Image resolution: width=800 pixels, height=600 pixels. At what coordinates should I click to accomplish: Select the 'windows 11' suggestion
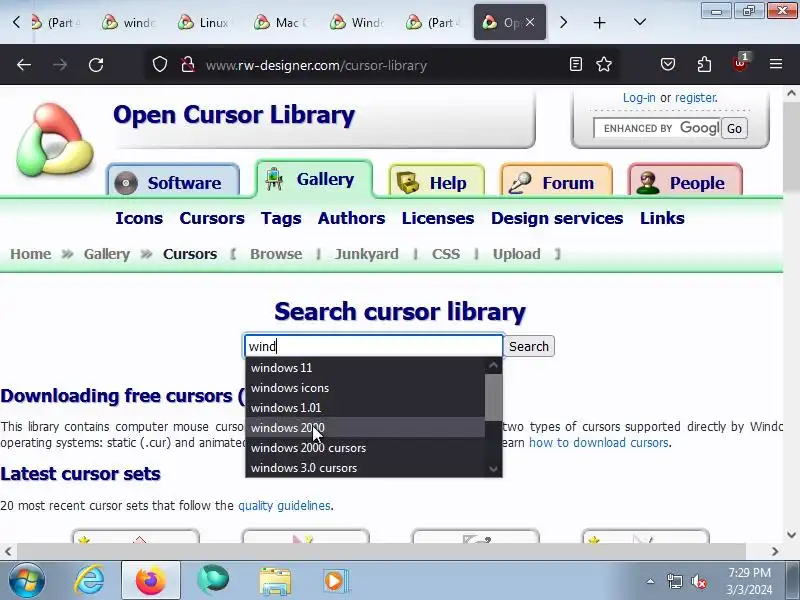[365, 367]
